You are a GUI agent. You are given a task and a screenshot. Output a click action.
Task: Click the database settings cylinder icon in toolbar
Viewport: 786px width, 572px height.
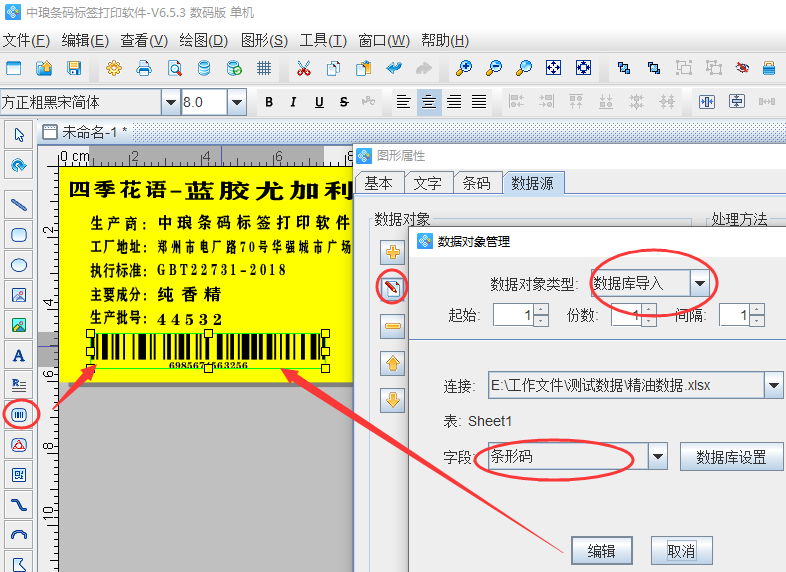(x=204, y=68)
